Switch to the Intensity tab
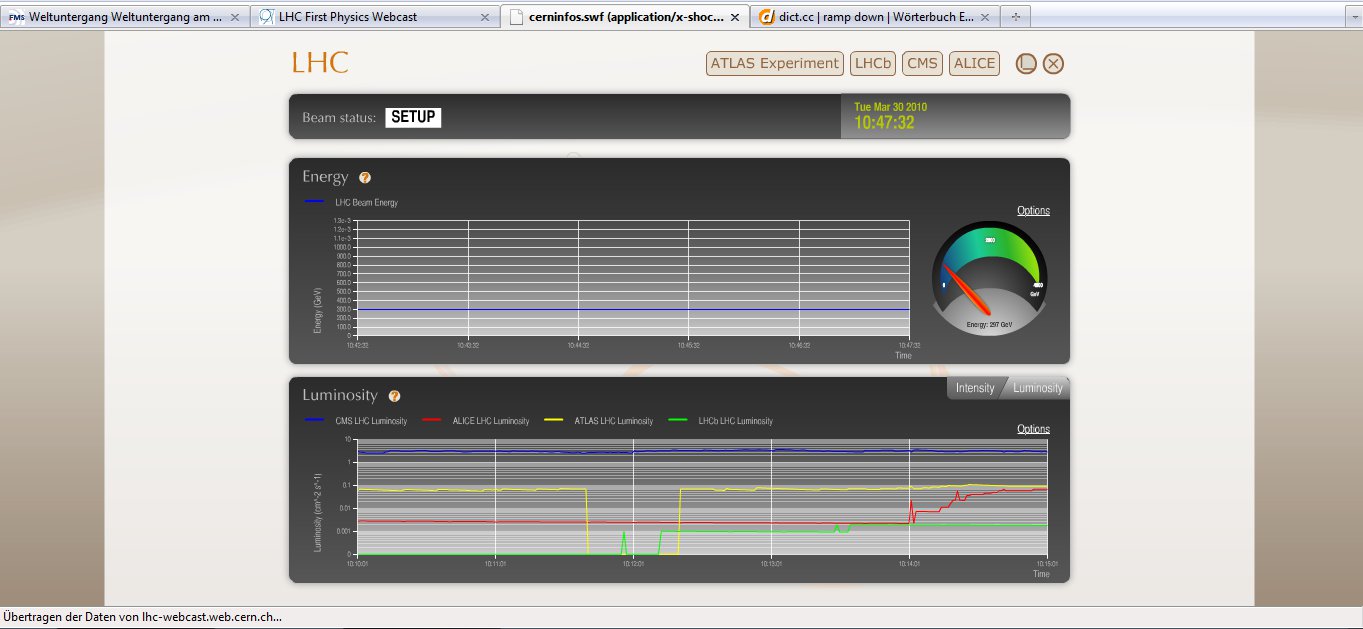The image size is (1363, 629). [974, 388]
